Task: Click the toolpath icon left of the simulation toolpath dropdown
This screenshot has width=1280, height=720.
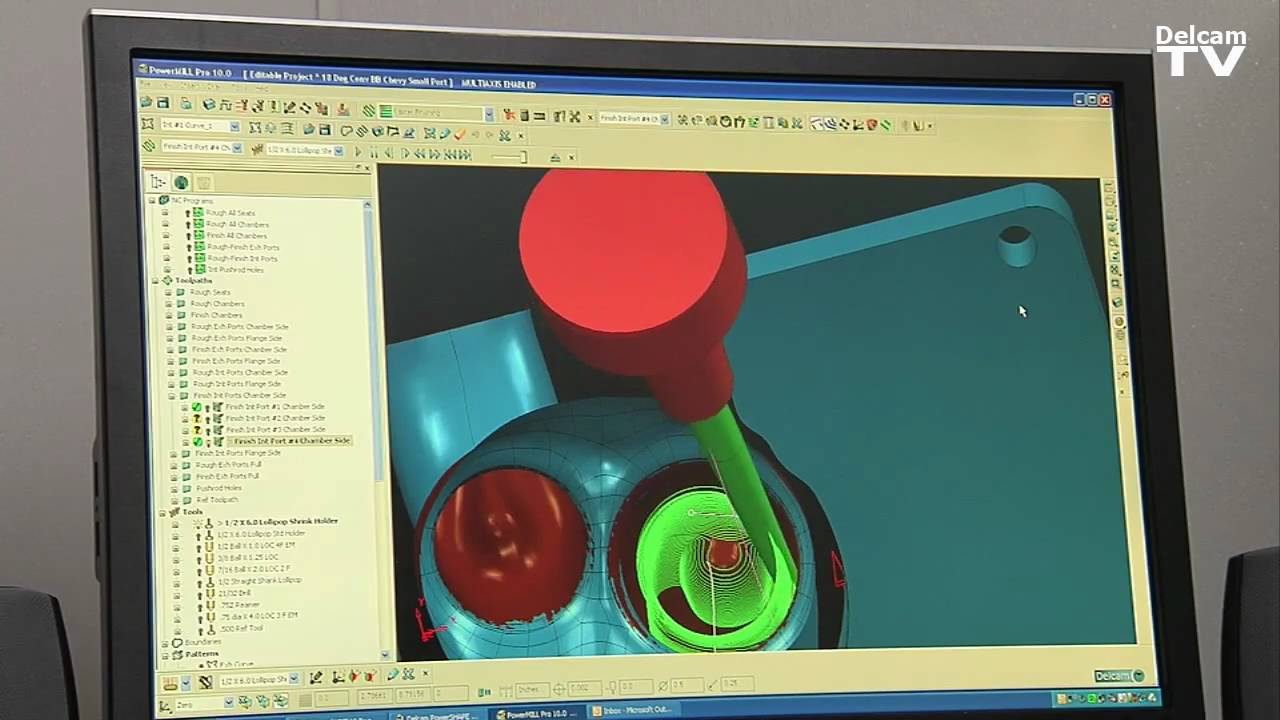Action: click(148, 146)
